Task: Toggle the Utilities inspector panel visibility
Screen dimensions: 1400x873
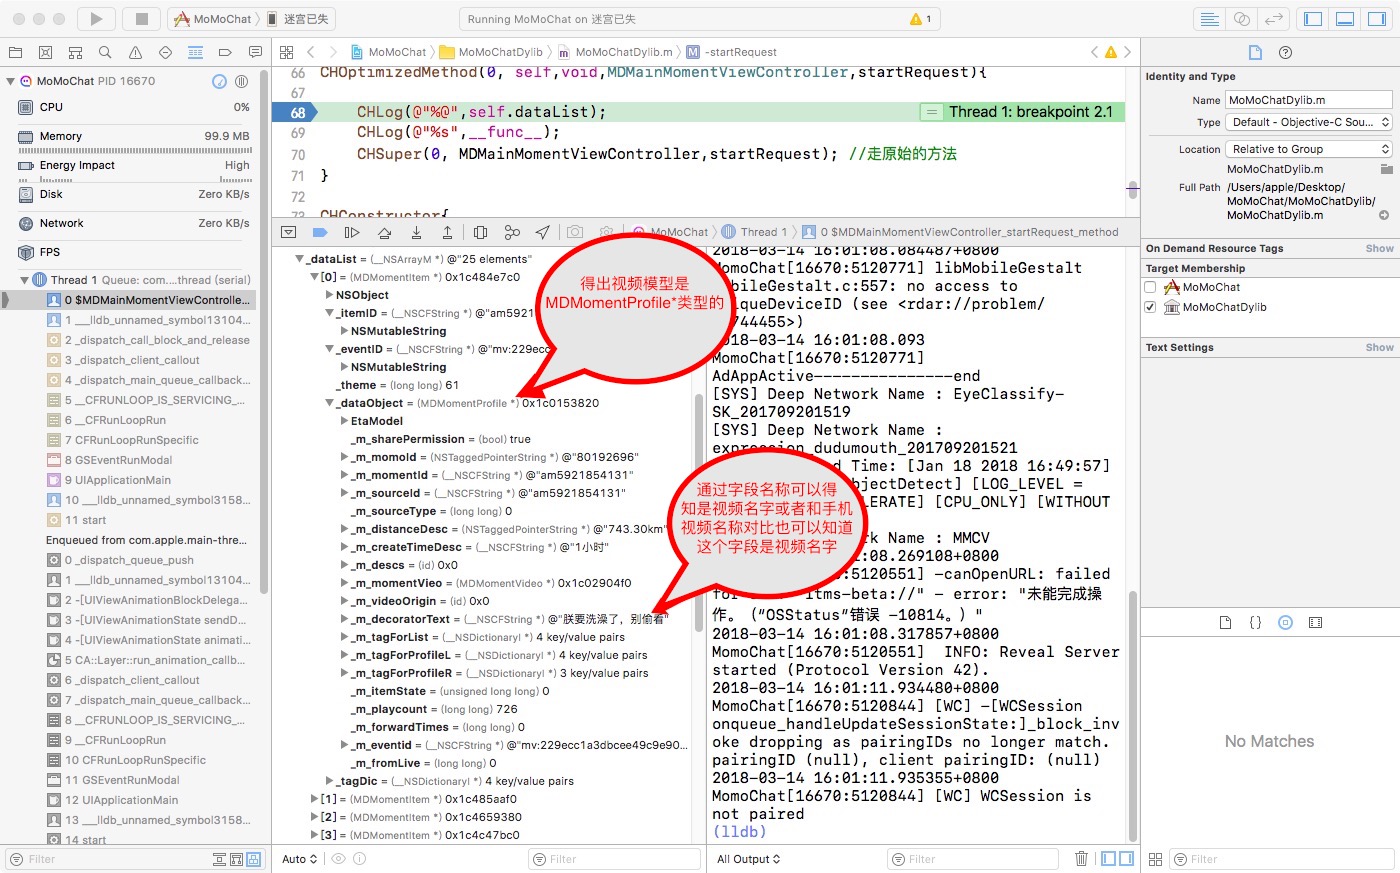Action: 1377,19
